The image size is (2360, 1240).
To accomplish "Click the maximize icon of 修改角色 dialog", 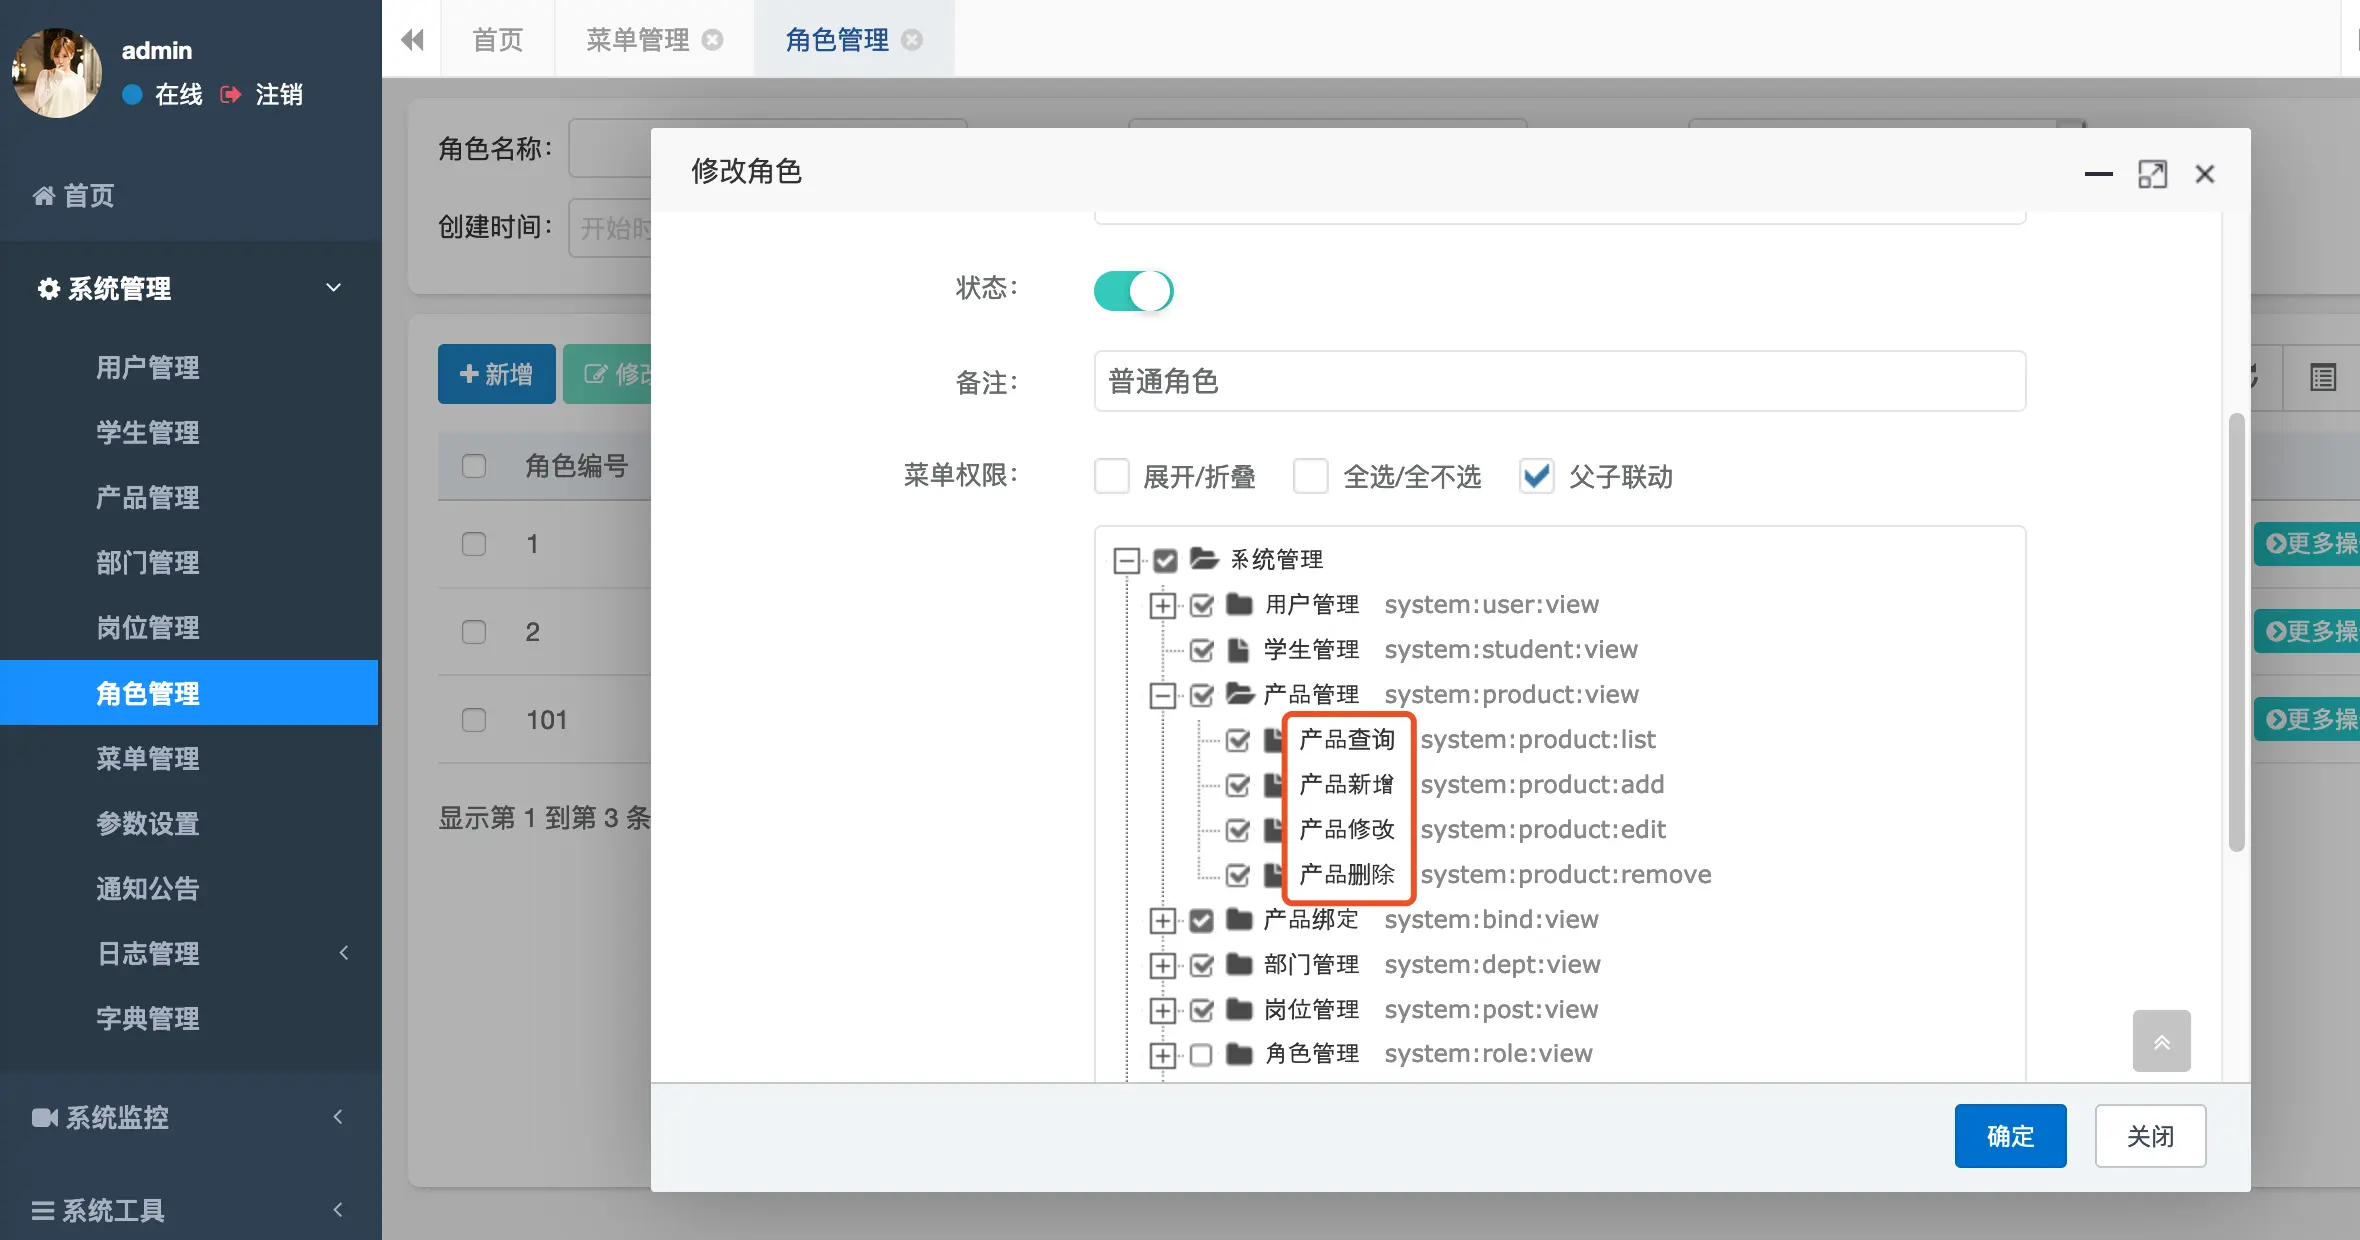I will pyautogui.click(x=2152, y=174).
